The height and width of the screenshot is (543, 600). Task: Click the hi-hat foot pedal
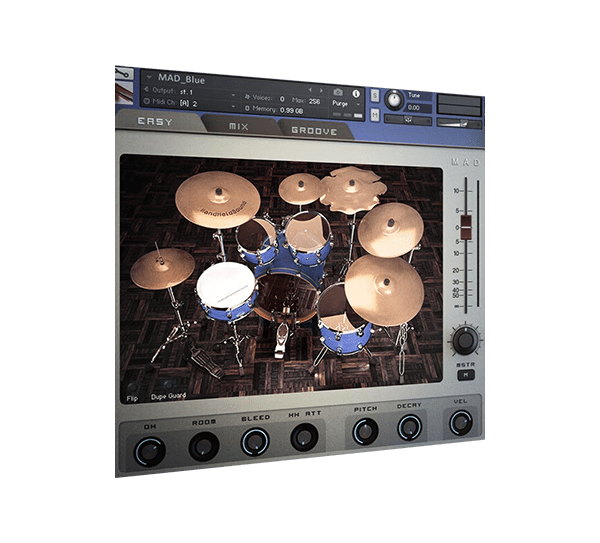(x=207, y=362)
